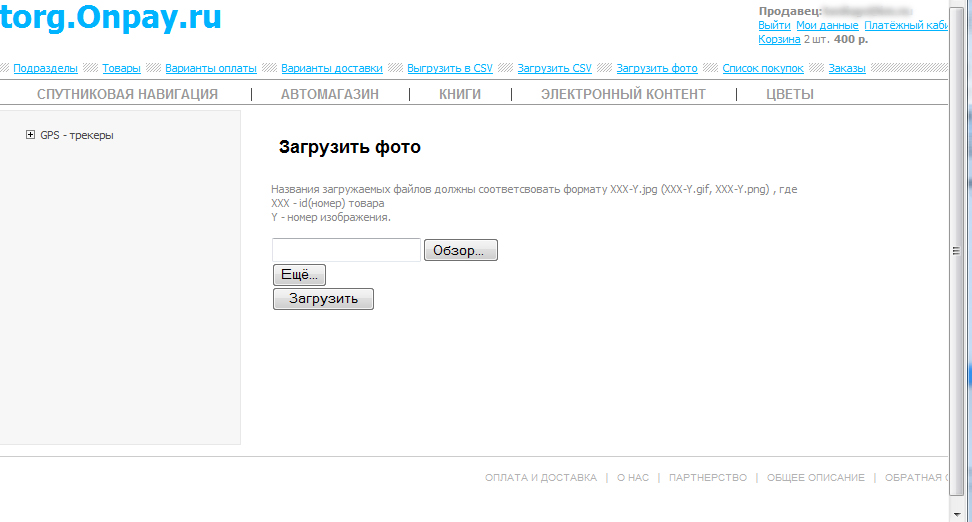Open the Список покупок link
The width and height of the screenshot is (972, 522).
762,68
